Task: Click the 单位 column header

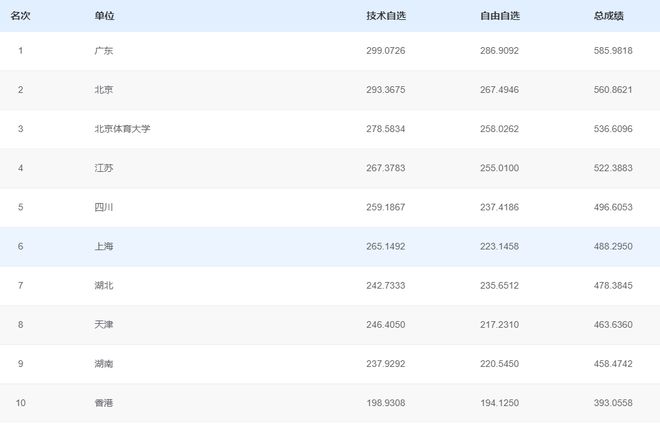Action: pos(103,16)
